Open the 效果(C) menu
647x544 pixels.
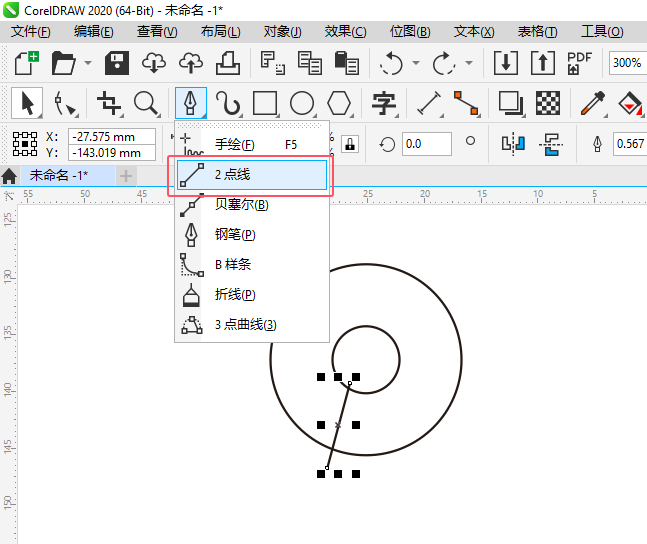pos(345,32)
